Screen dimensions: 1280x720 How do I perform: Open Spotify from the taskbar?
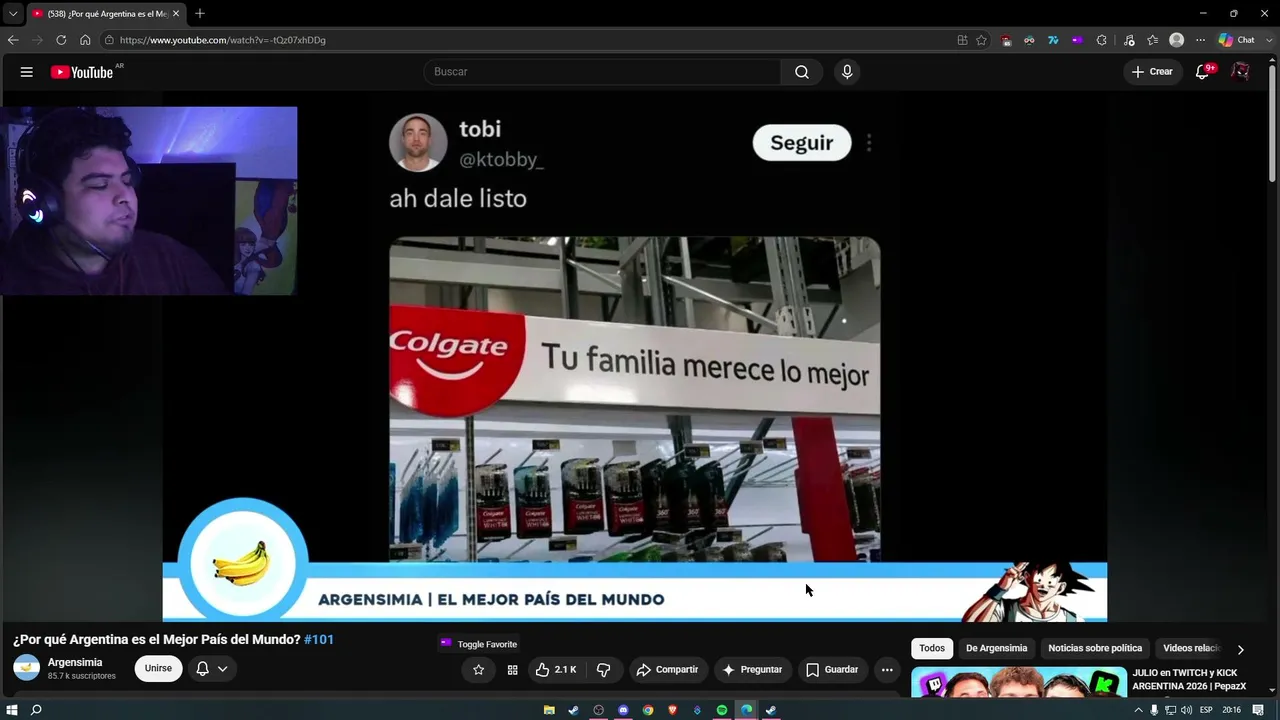coord(722,710)
